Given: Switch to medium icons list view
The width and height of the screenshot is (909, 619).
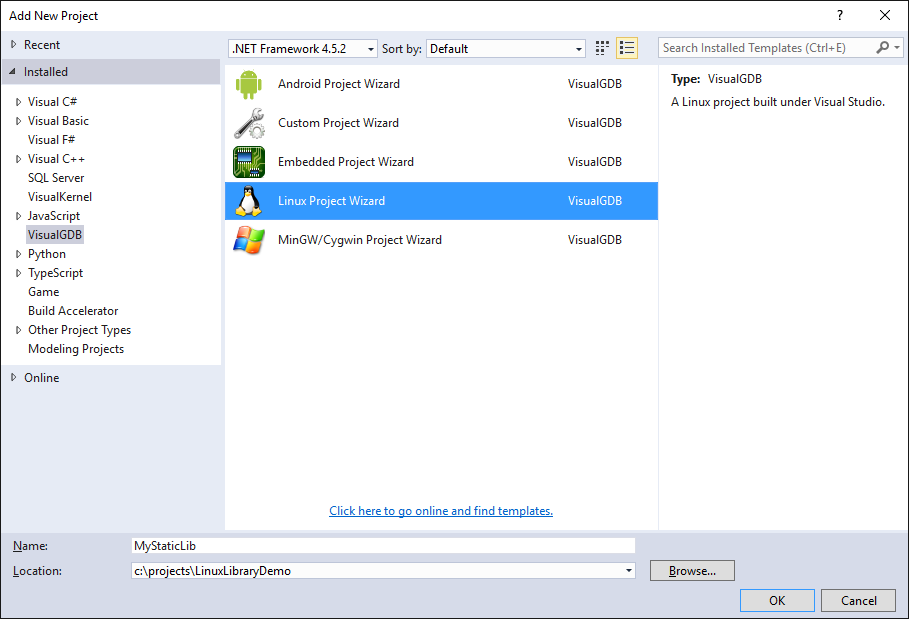Looking at the screenshot, I should (x=627, y=48).
